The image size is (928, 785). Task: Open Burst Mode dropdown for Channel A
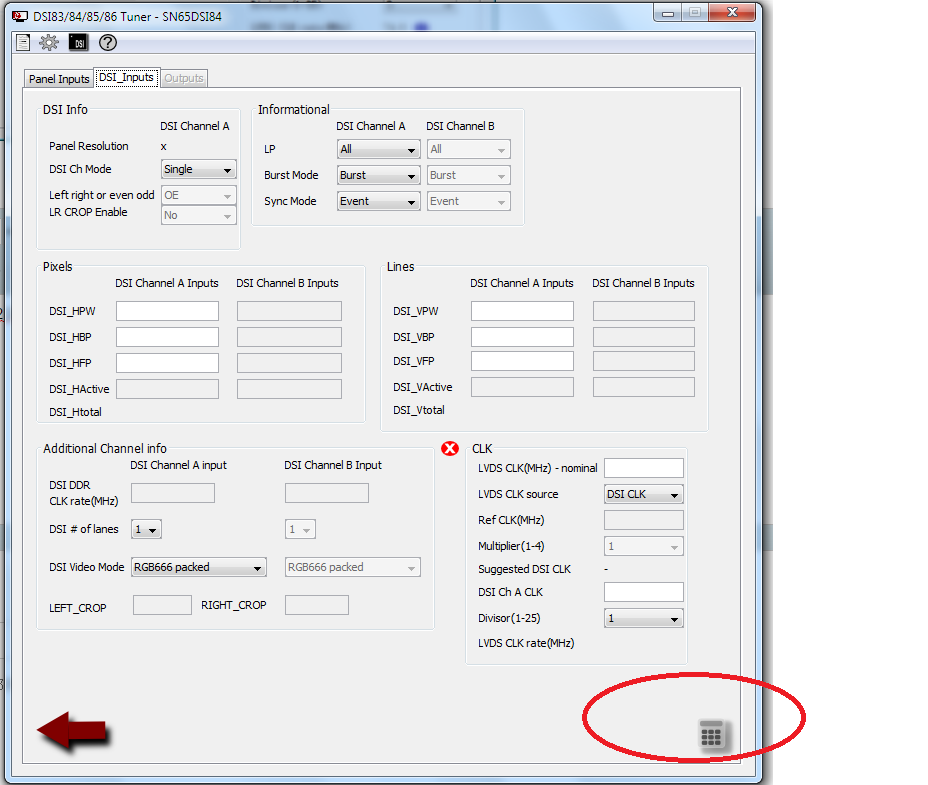[379, 175]
